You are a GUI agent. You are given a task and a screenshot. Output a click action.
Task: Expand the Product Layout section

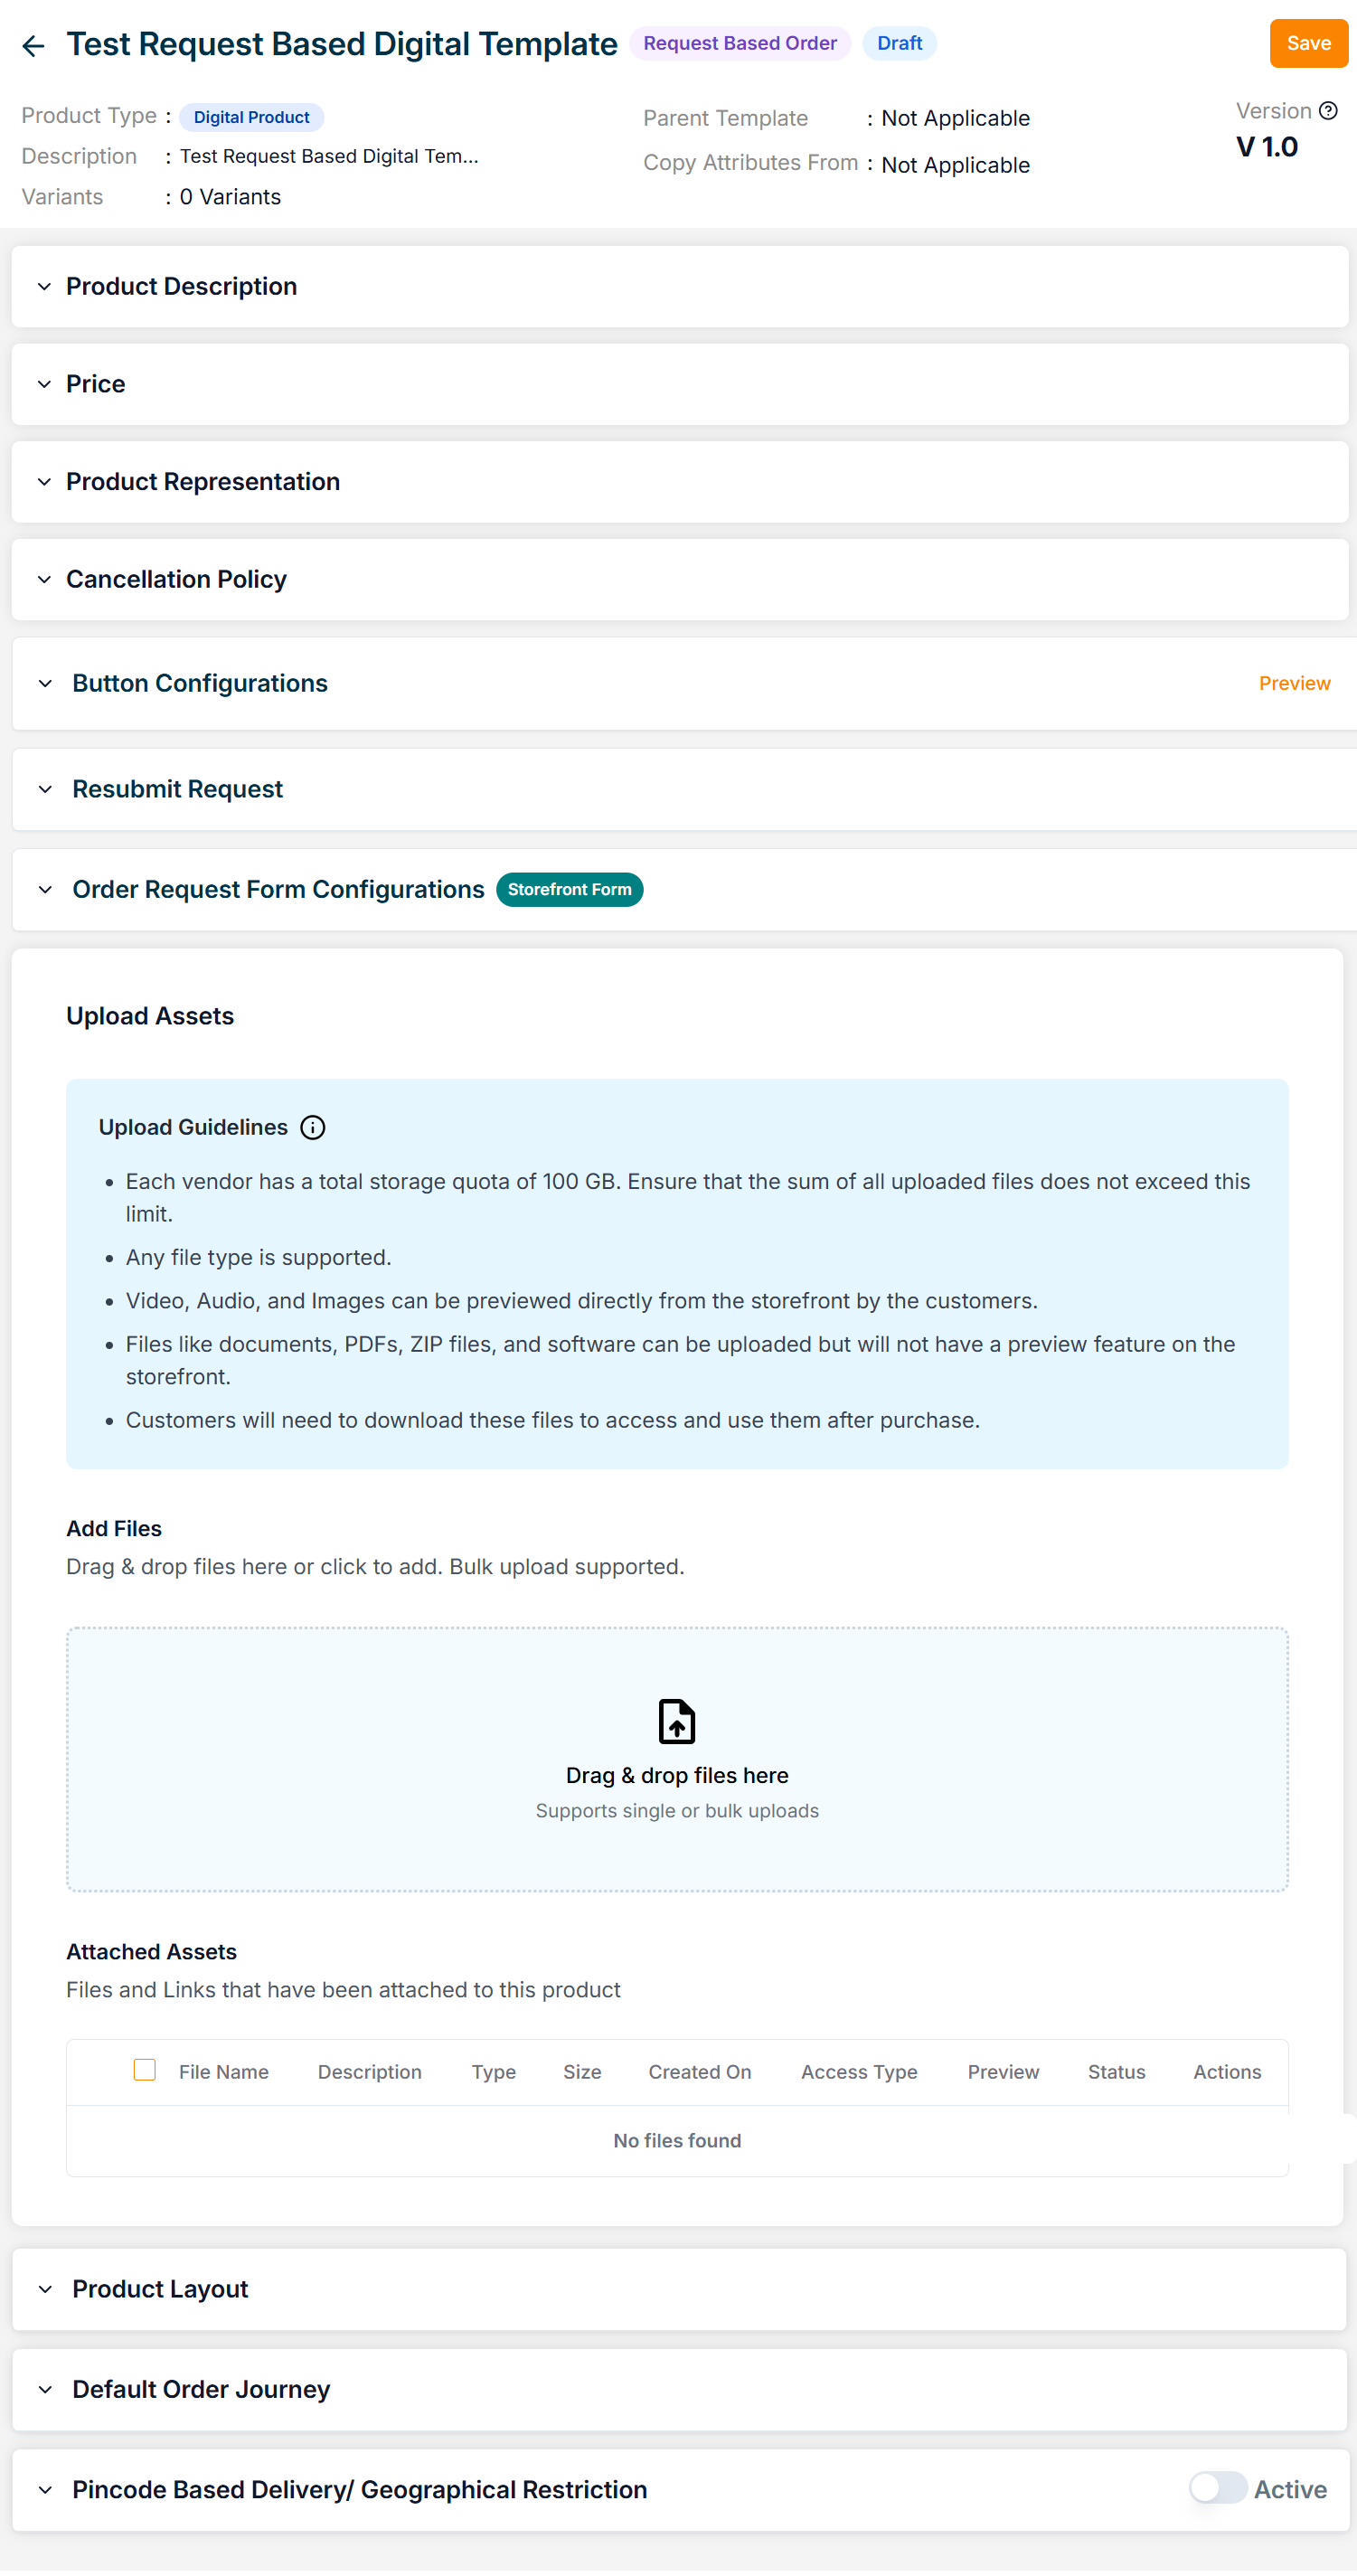coord(46,2289)
